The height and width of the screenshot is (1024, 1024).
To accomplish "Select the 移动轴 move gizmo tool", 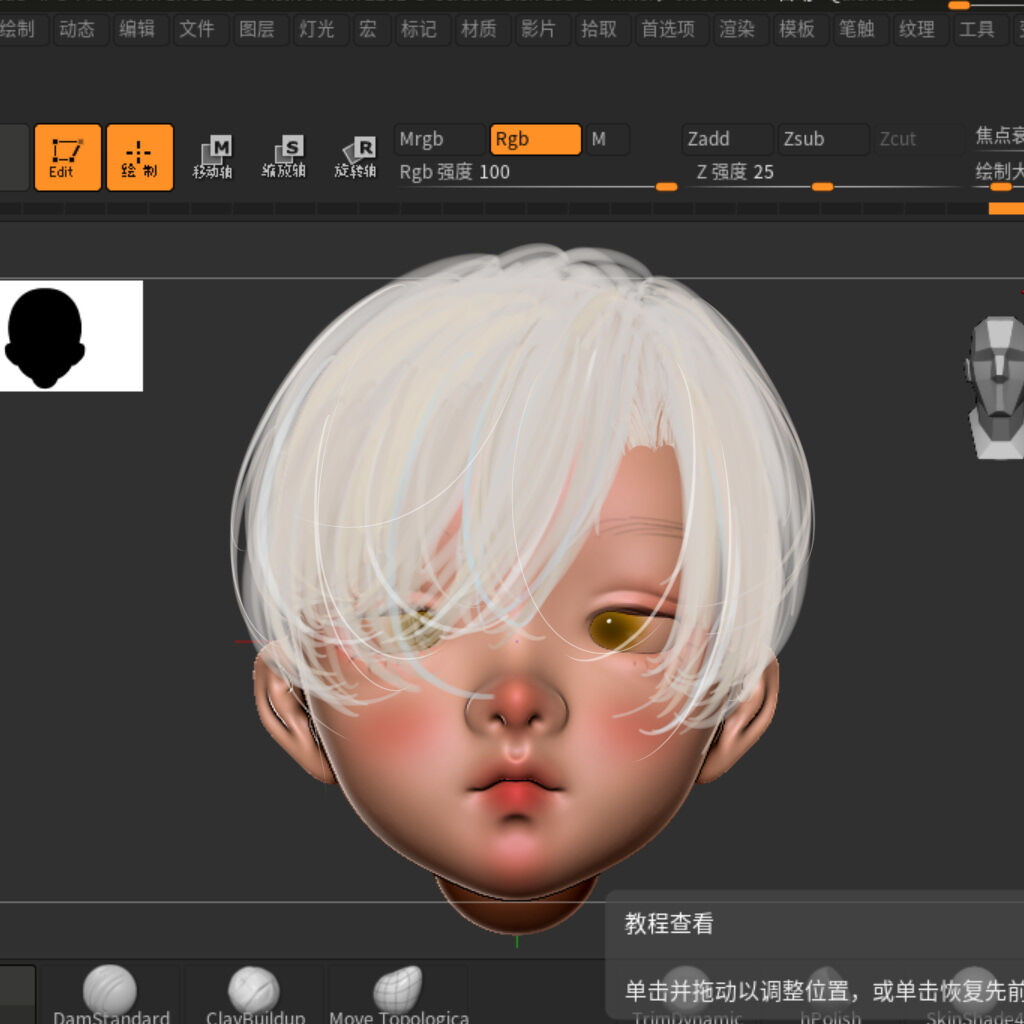I will point(212,157).
